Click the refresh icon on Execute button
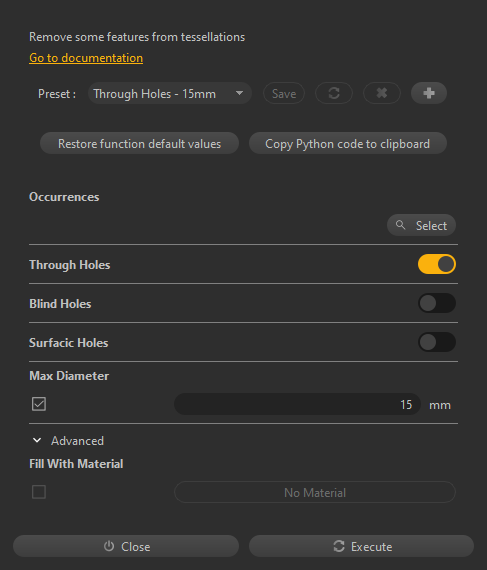Screen dimensions: 487x570 point(339,546)
